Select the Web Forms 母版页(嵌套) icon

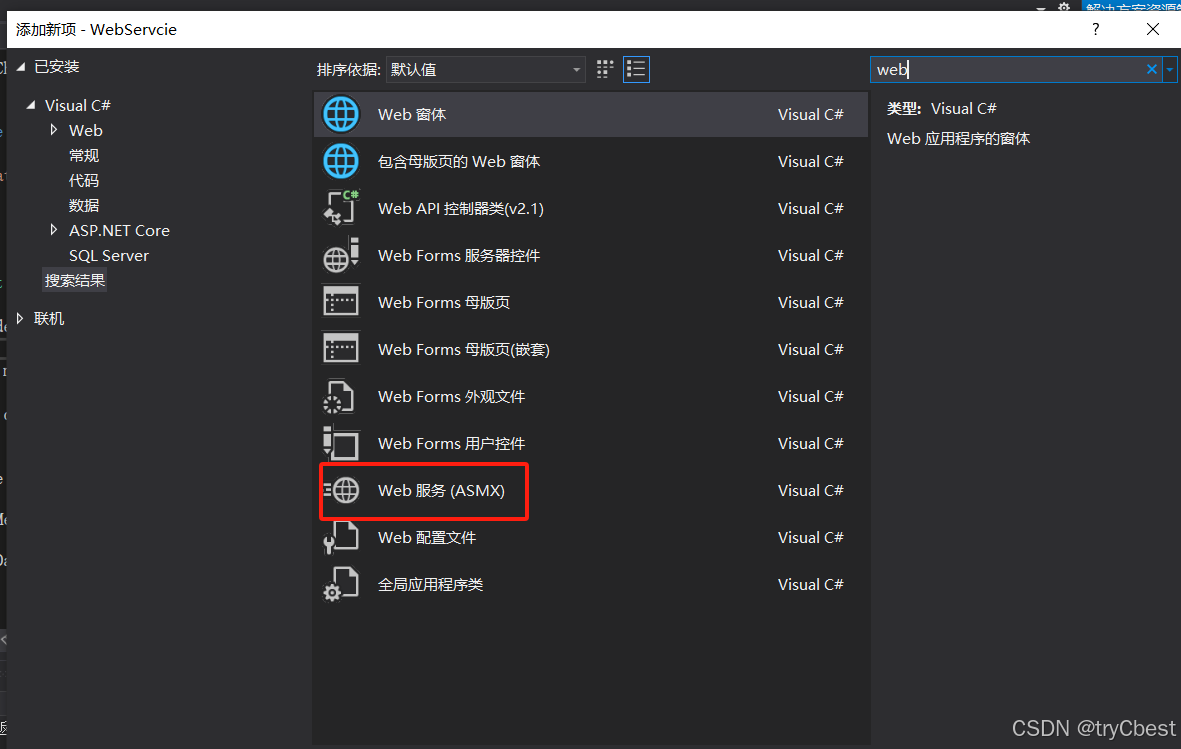click(x=340, y=349)
